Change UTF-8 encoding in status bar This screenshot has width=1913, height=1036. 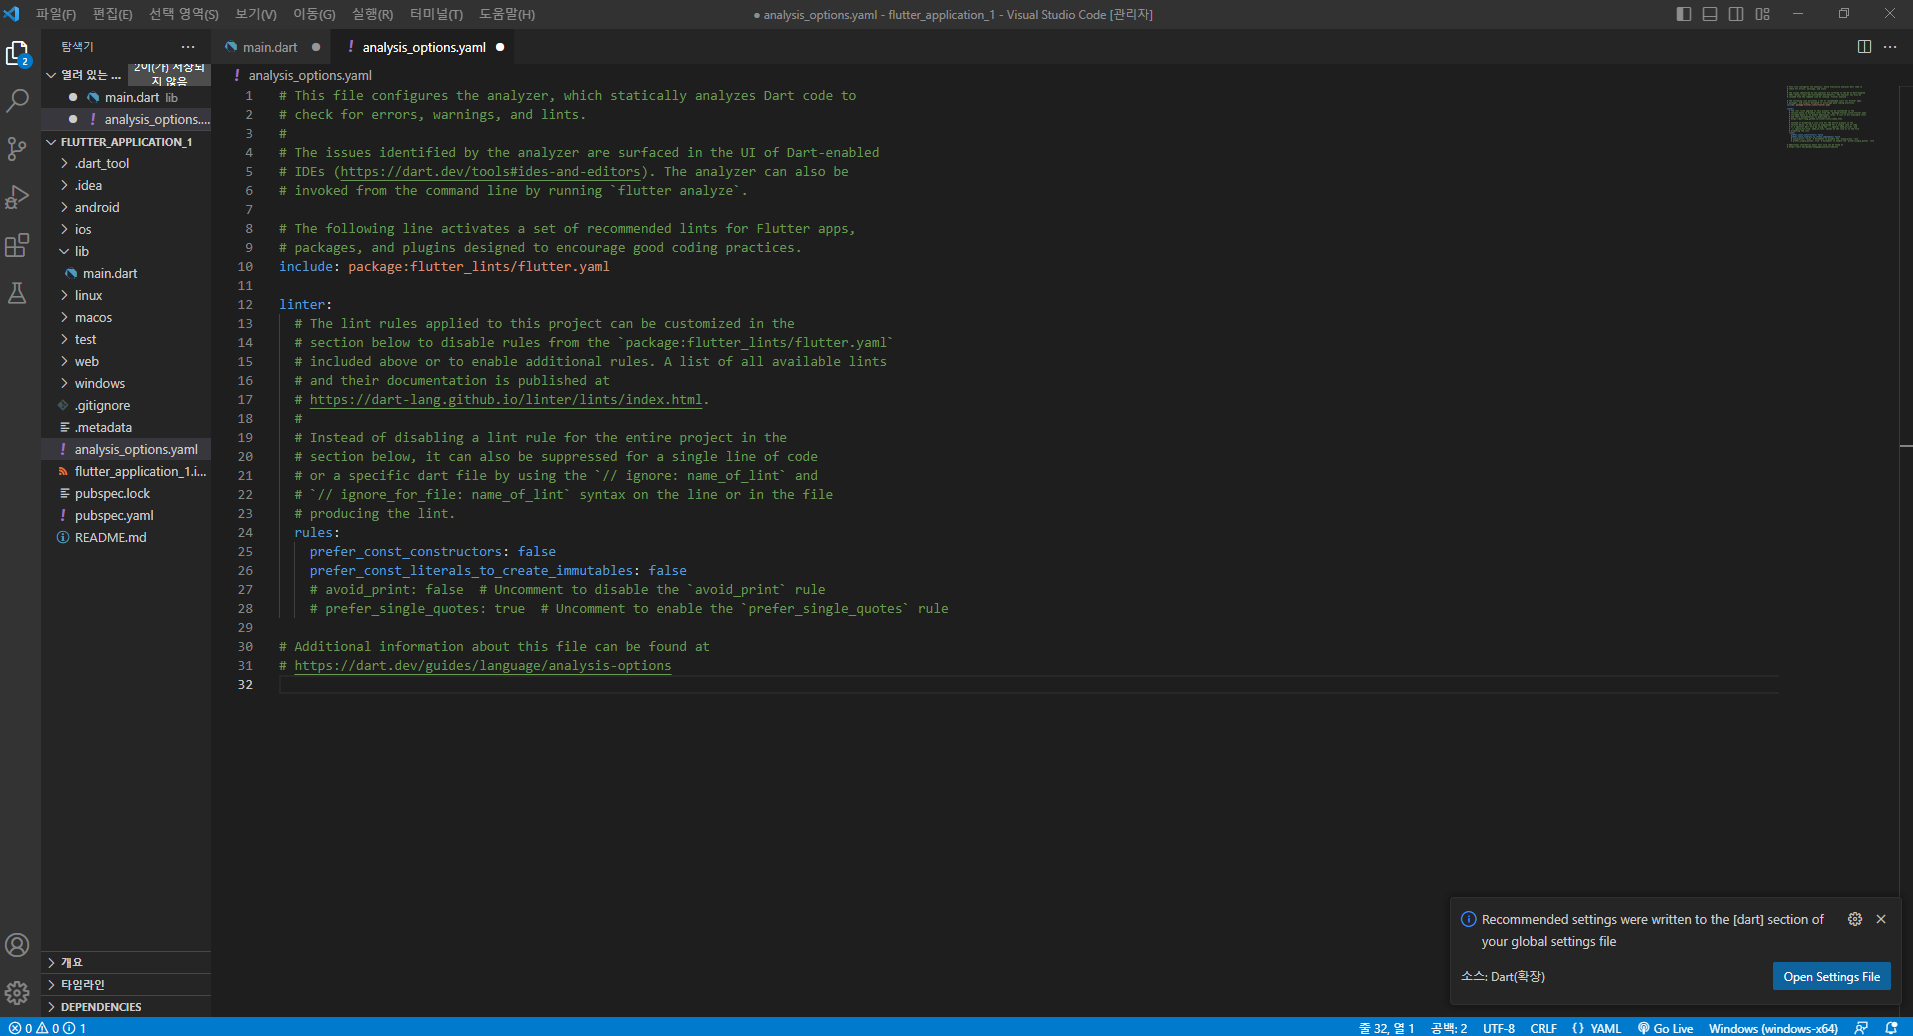(1498, 1028)
